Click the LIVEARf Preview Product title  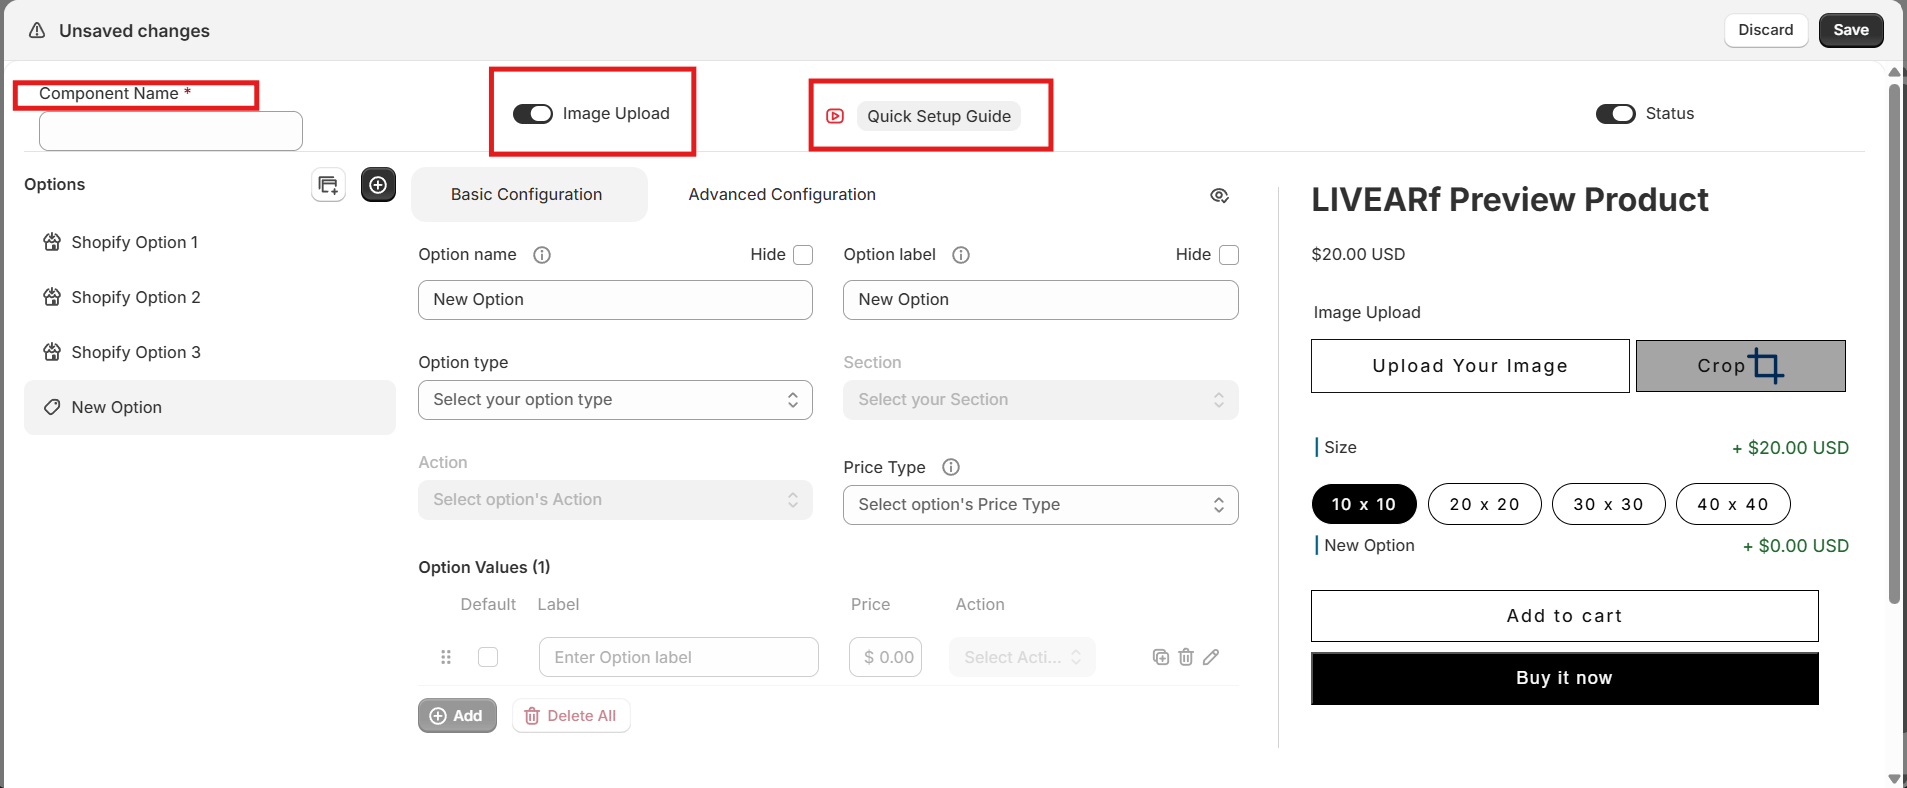pyautogui.click(x=1509, y=200)
